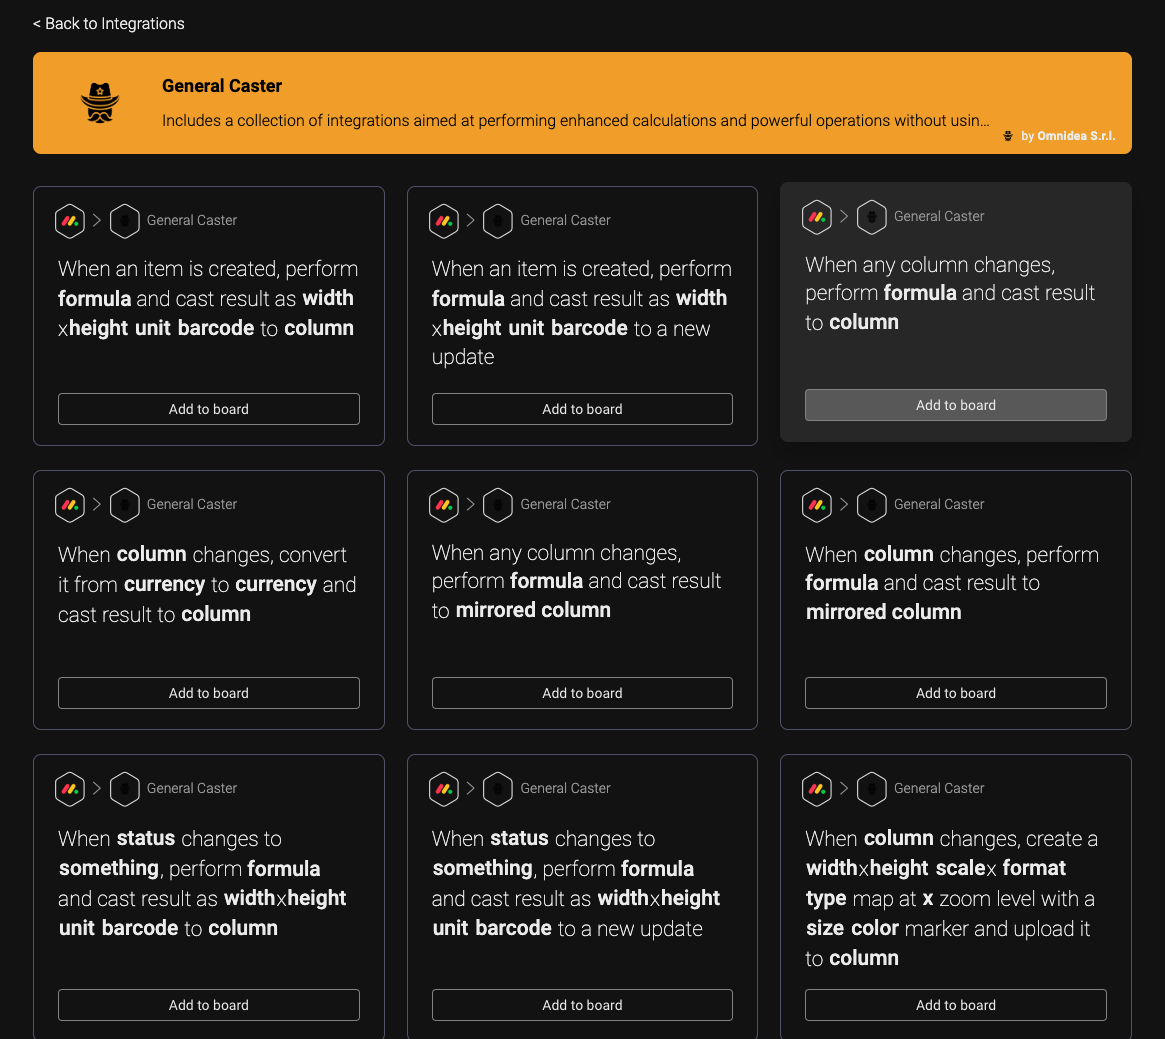Add barcode-to-column on item created recipe to board
The height and width of the screenshot is (1039, 1165).
click(x=209, y=409)
